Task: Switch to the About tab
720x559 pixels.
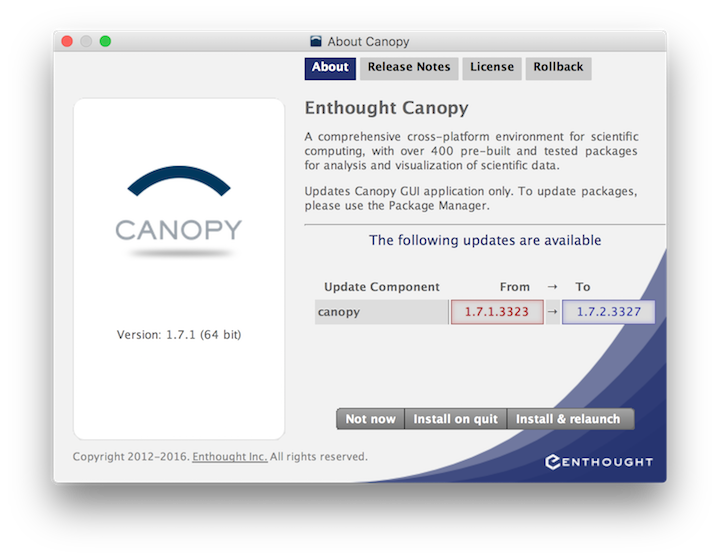Action: point(330,68)
